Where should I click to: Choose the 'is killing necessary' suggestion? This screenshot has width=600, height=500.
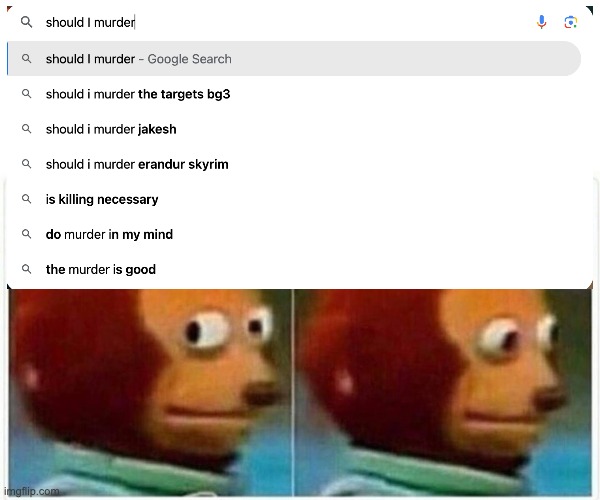(294, 199)
